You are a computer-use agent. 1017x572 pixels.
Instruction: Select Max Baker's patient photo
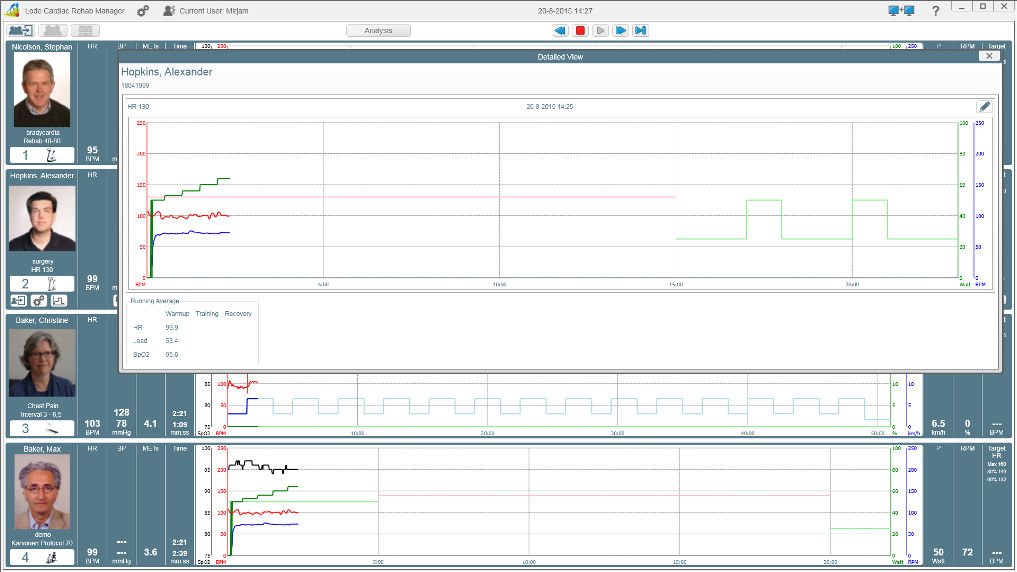point(41,492)
